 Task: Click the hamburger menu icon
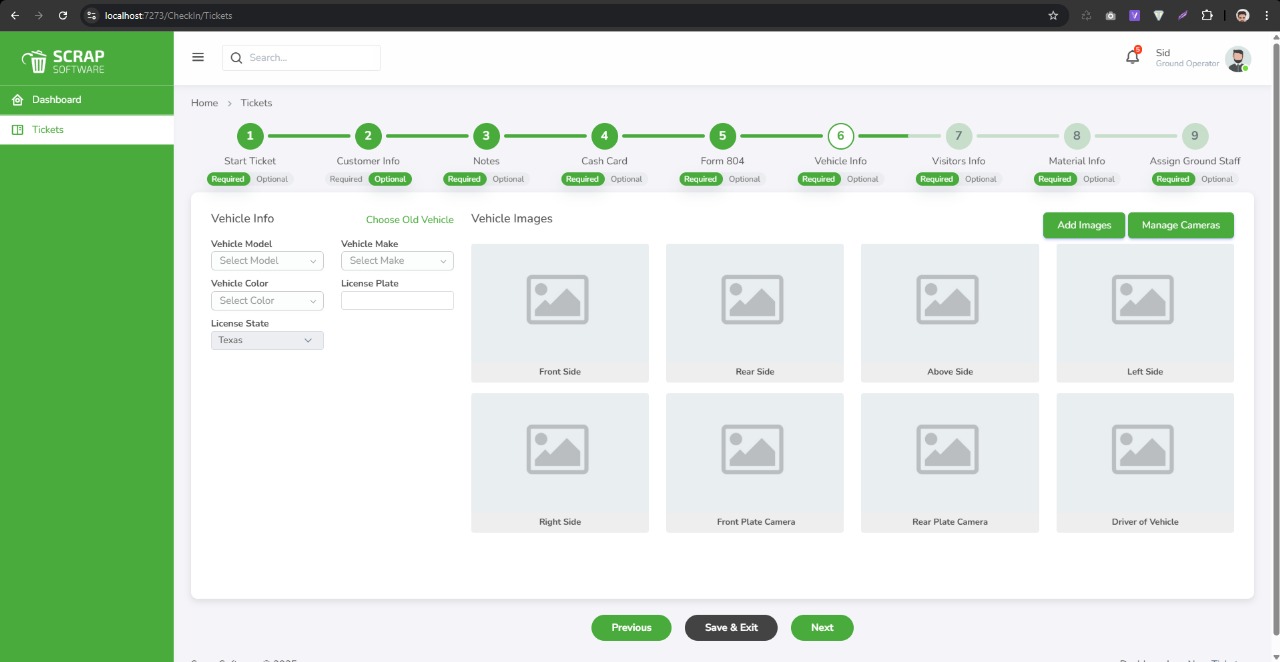[x=198, y=57]
